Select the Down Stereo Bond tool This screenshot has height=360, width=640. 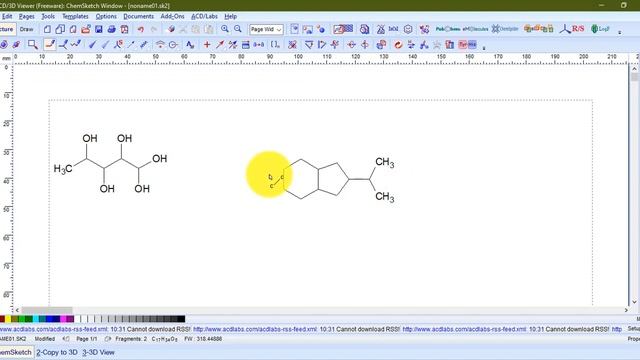(105, 44)
